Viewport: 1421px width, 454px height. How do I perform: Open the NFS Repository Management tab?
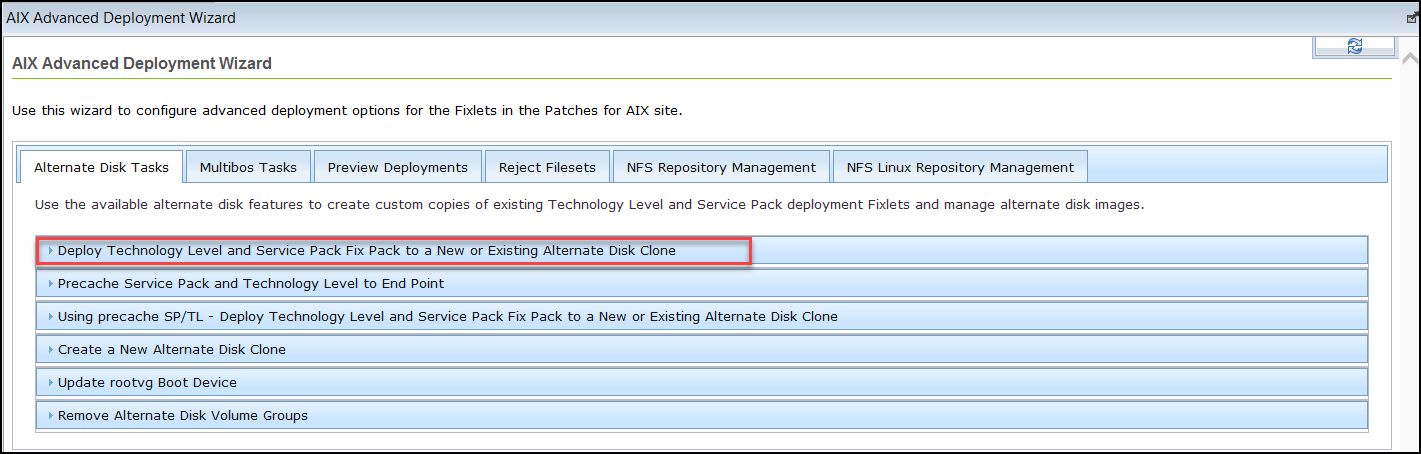tap(721, 167)
